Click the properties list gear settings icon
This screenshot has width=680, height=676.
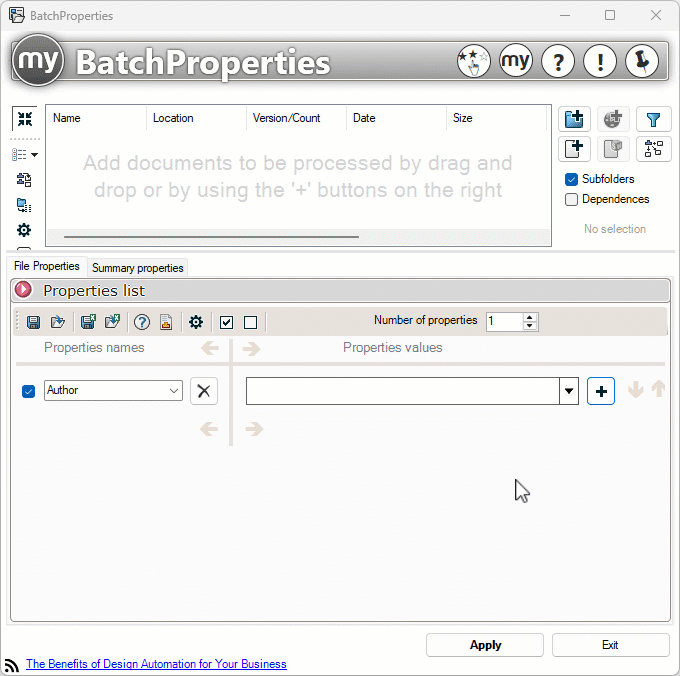click(x=196, y=322)
